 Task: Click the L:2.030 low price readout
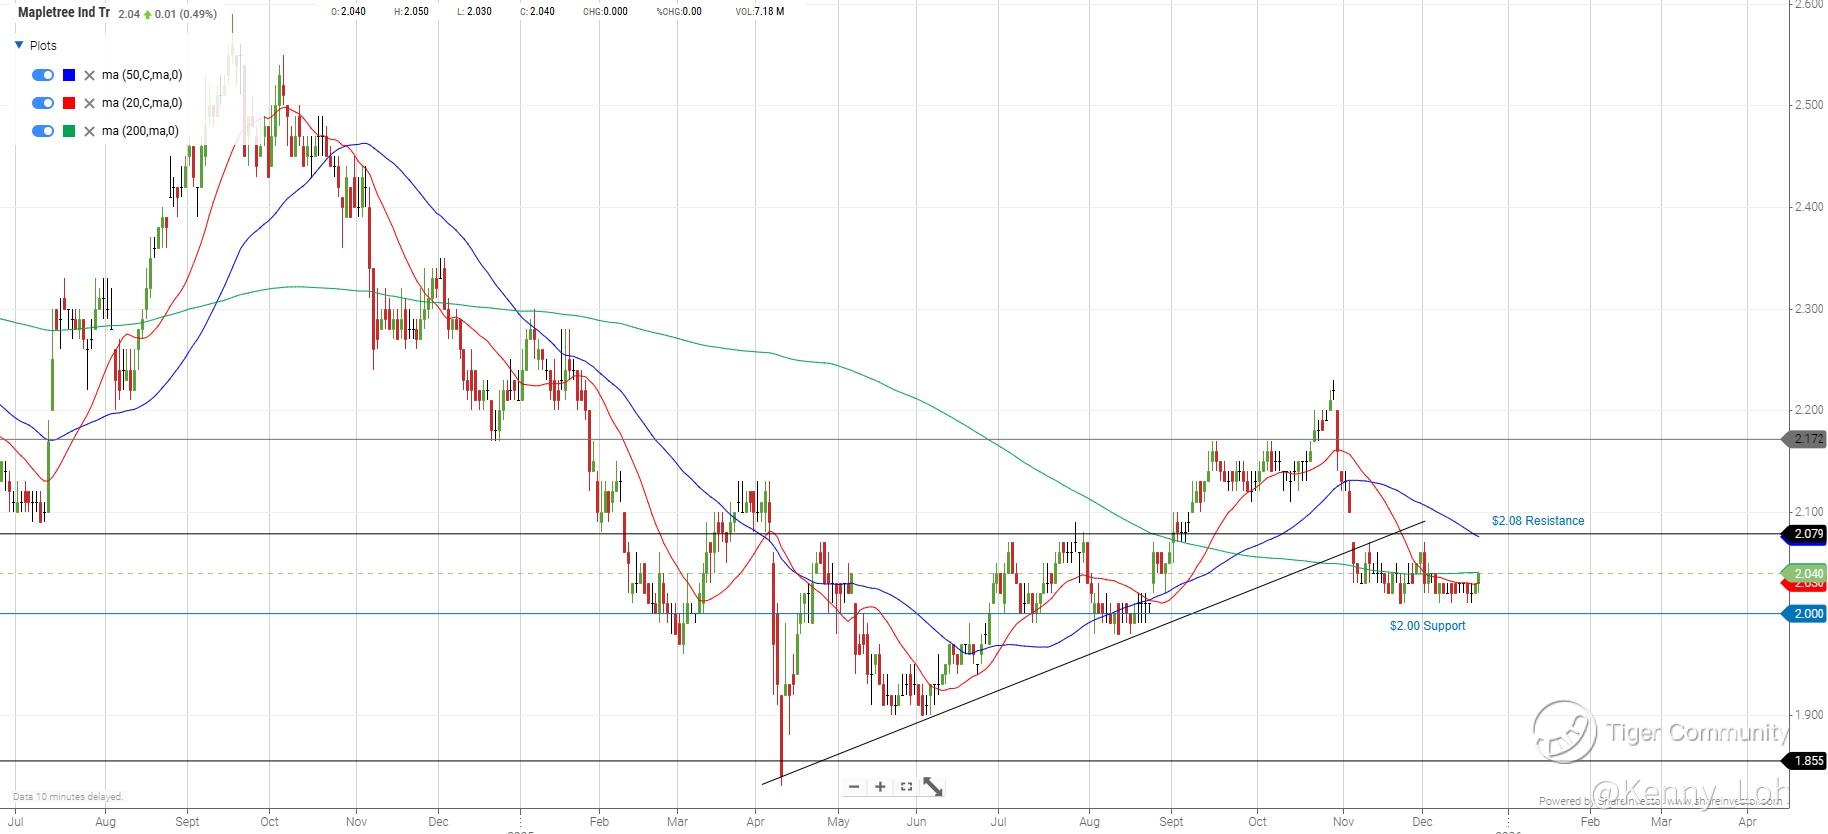474,12
